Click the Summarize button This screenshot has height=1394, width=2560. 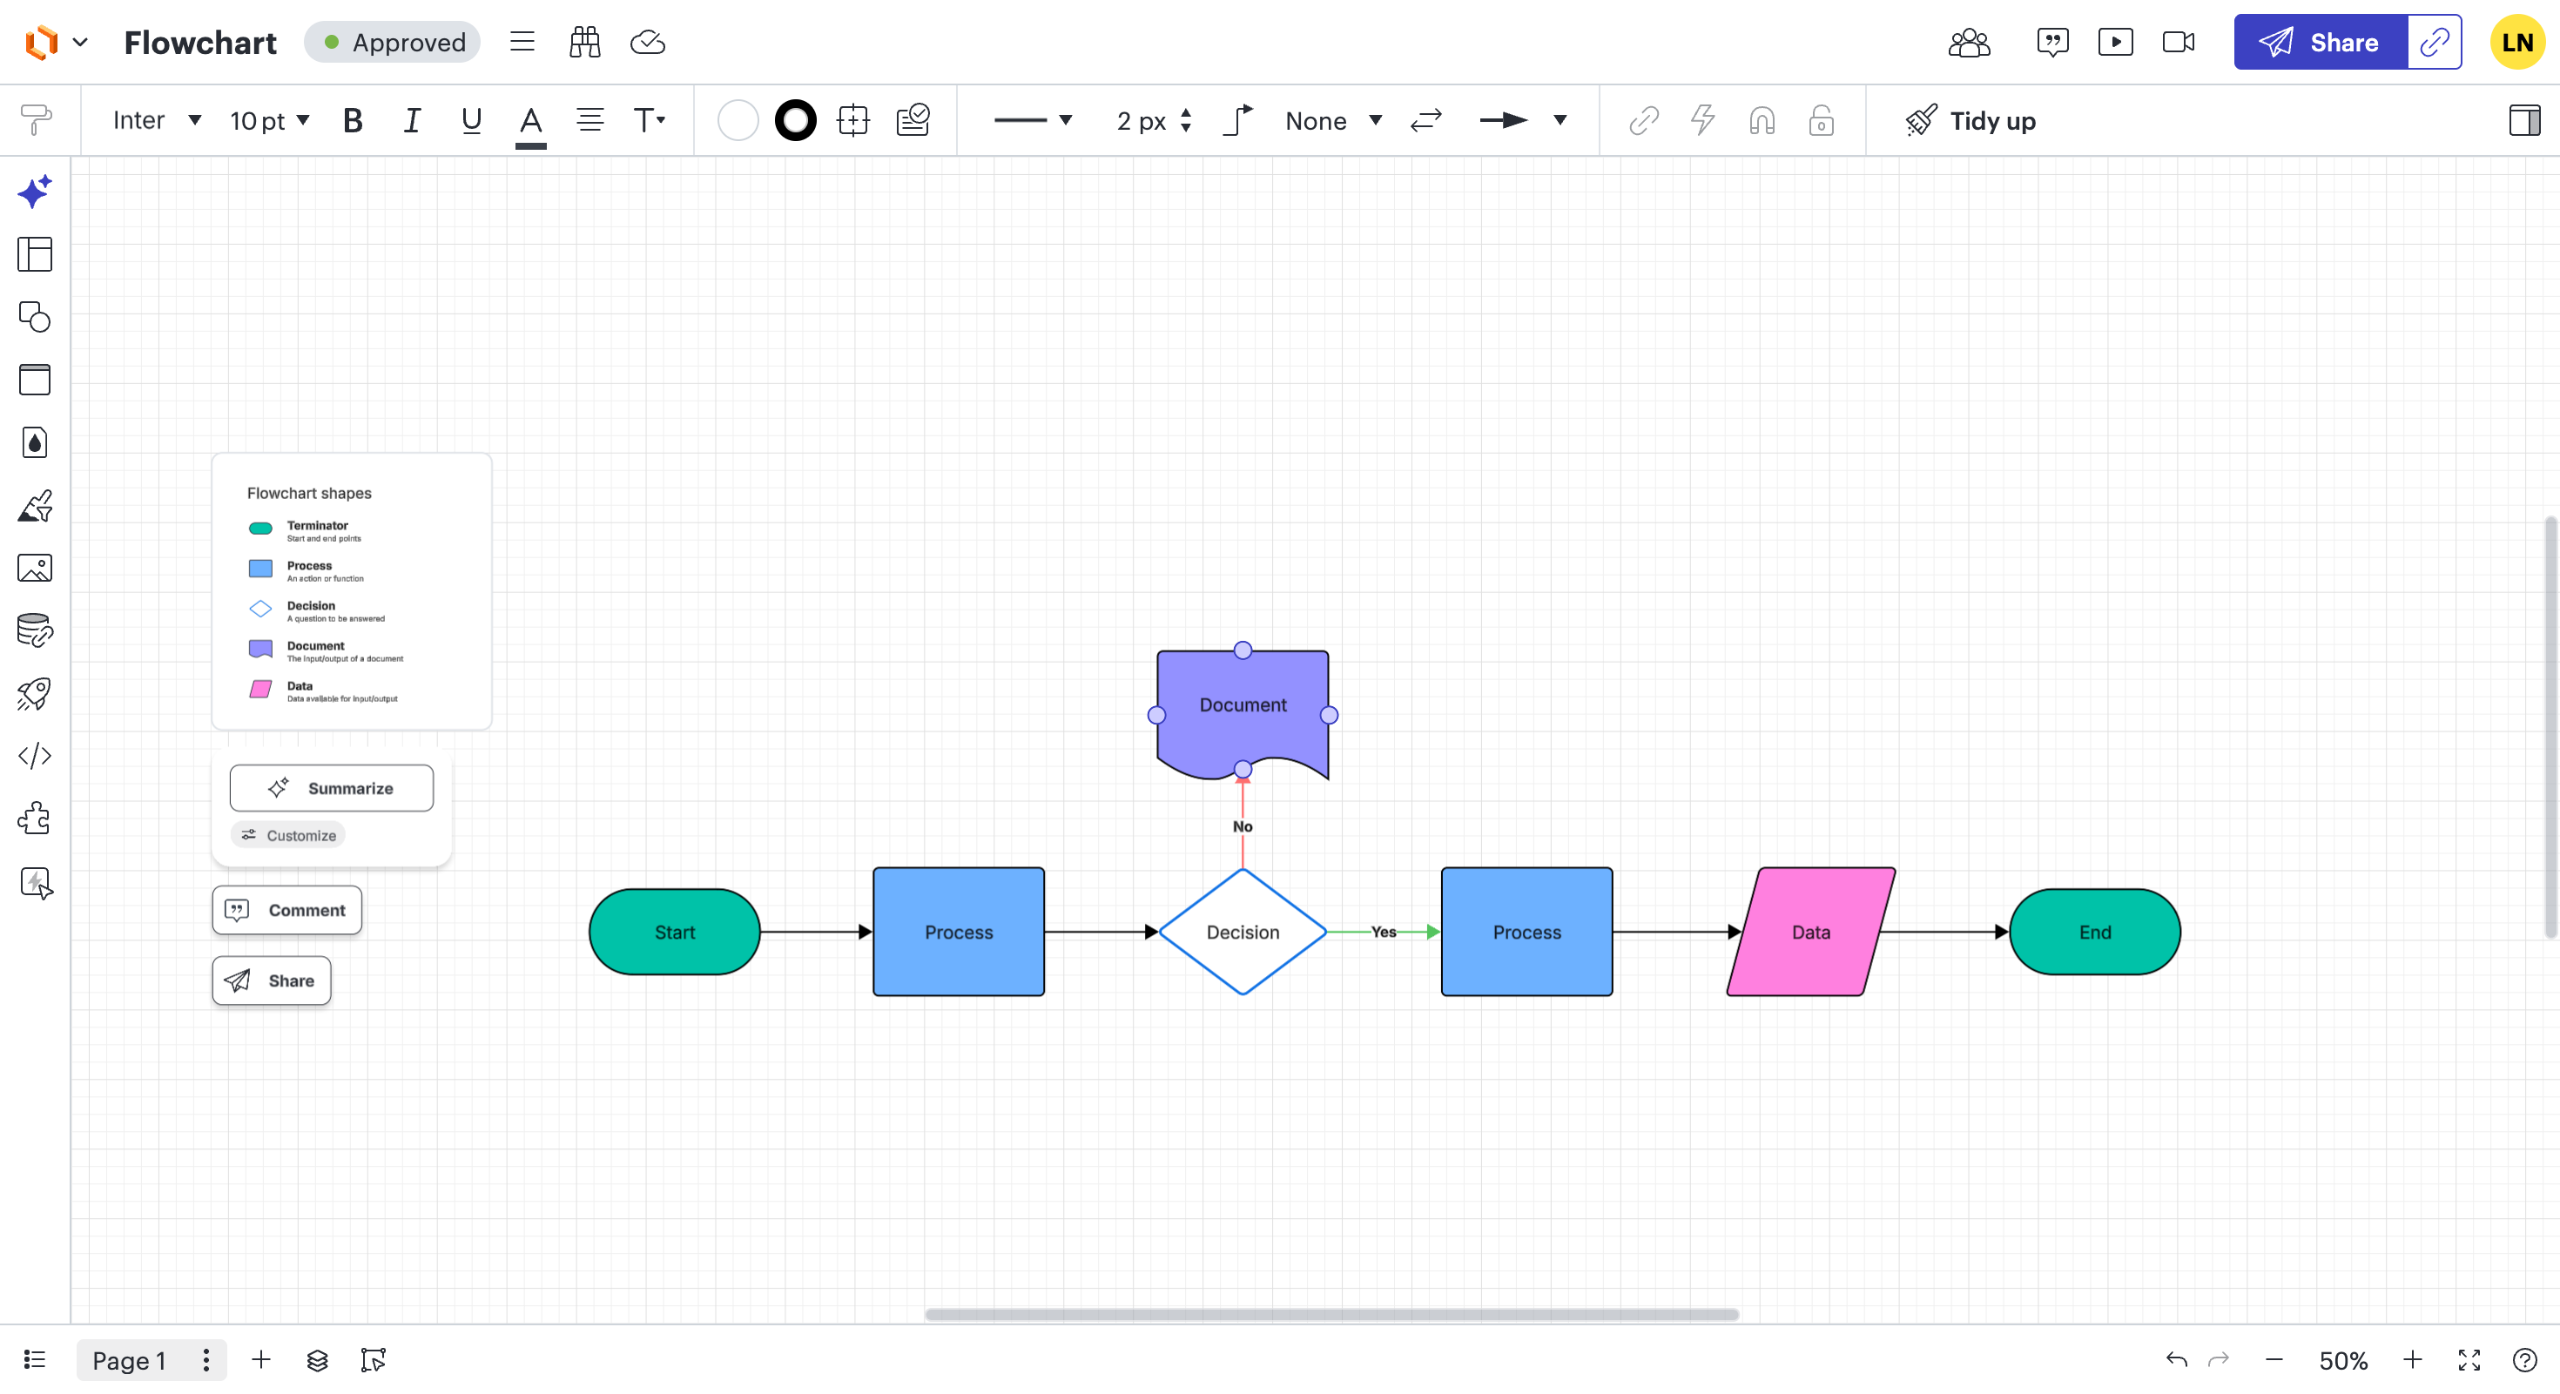332,788
